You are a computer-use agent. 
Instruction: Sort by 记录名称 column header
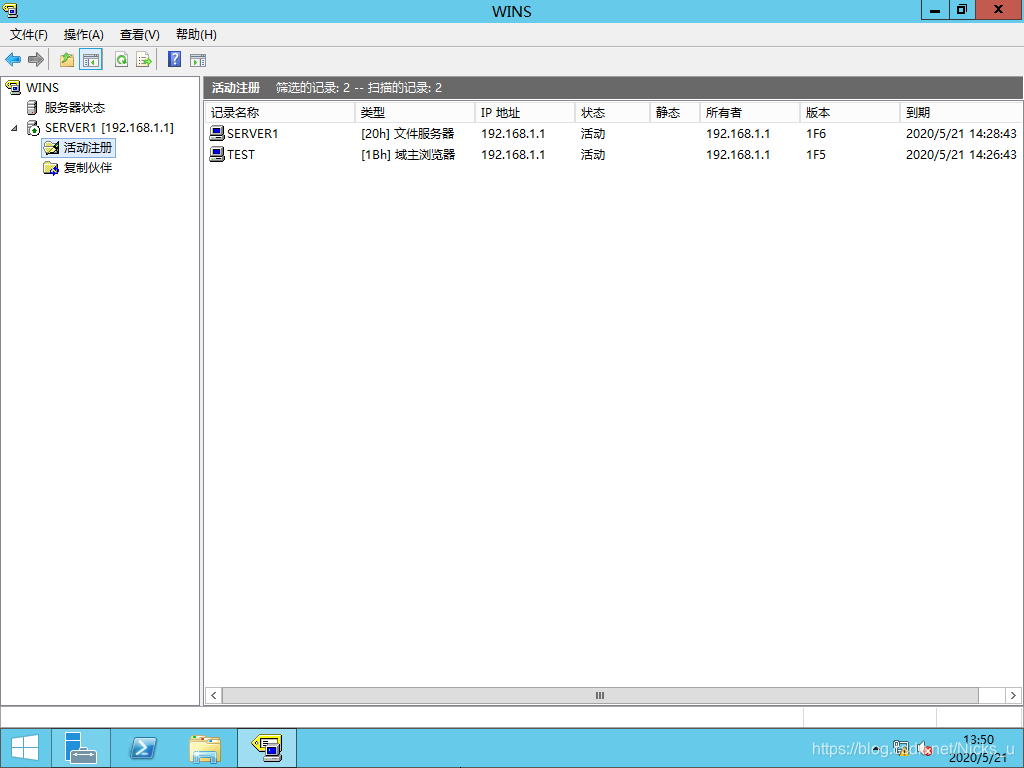coord(280,112)
